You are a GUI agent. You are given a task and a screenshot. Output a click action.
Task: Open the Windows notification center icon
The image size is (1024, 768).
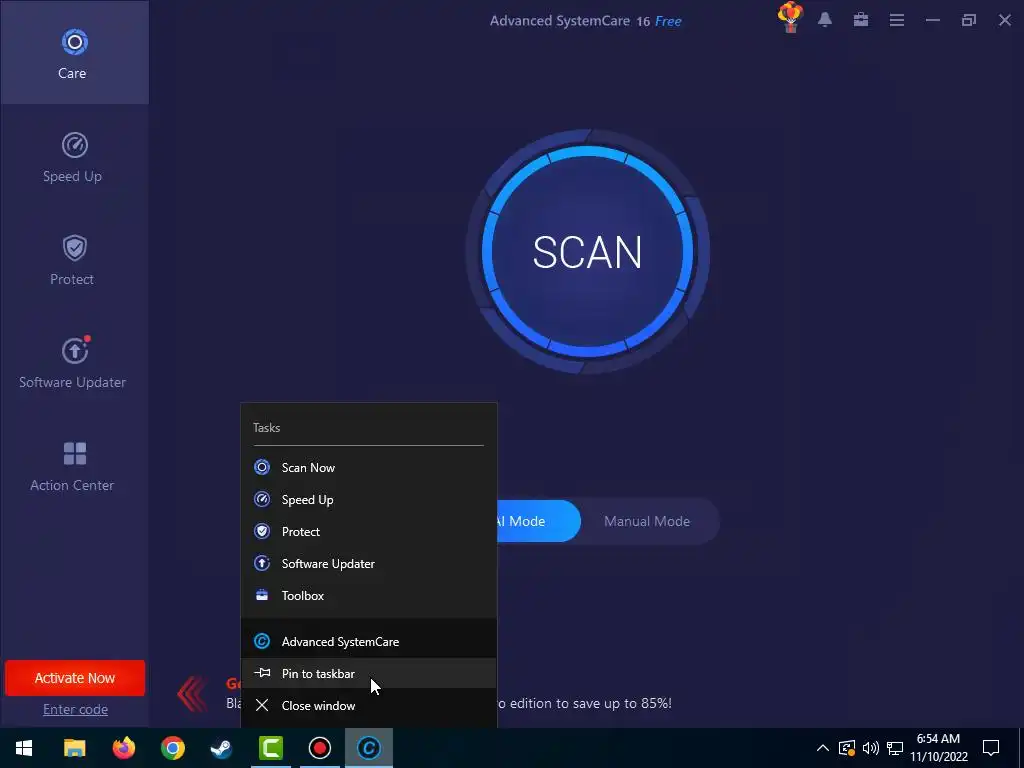pos(991,748)
